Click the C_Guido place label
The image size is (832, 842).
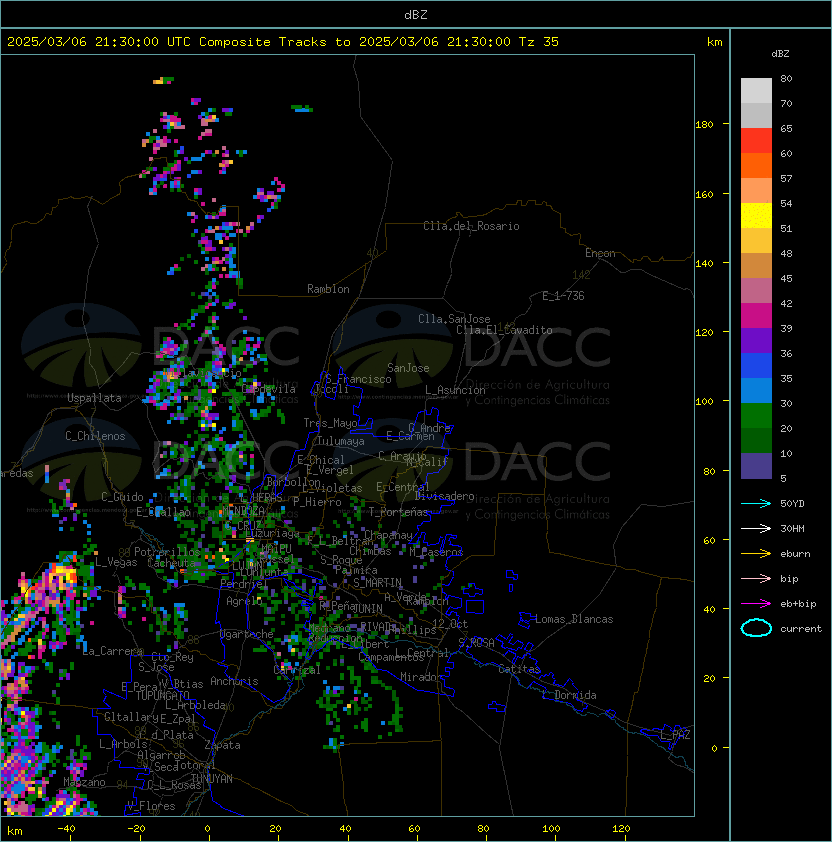pos(122,497)
